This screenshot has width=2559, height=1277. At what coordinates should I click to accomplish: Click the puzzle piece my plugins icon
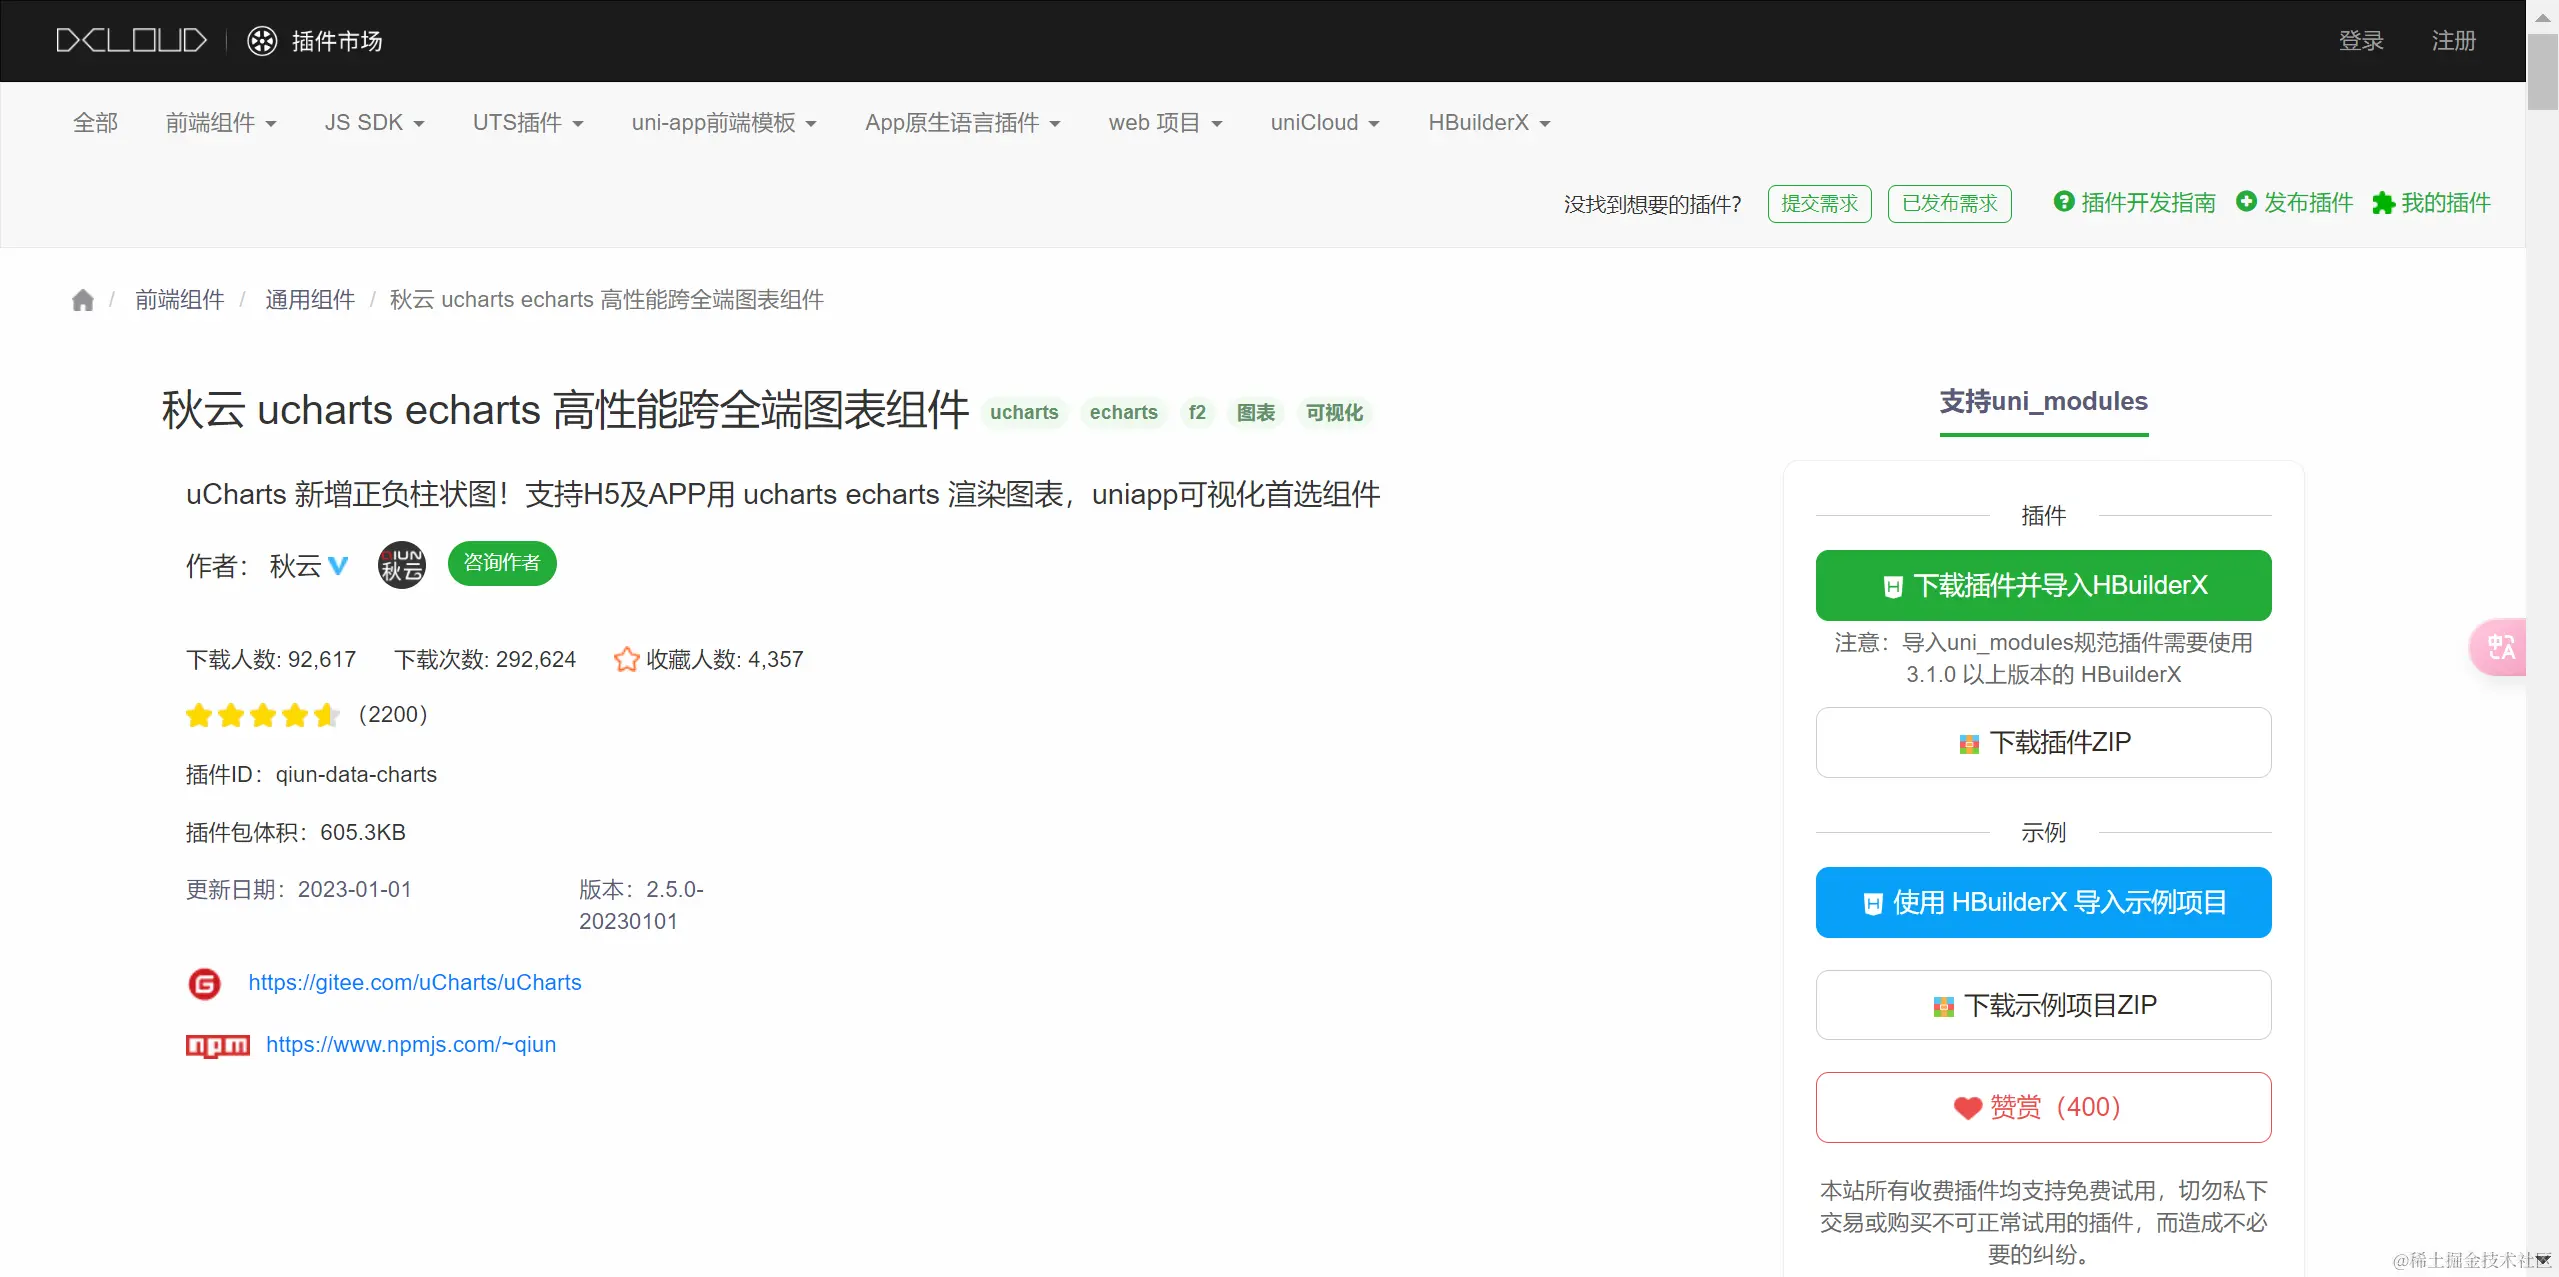(2384, 203)
